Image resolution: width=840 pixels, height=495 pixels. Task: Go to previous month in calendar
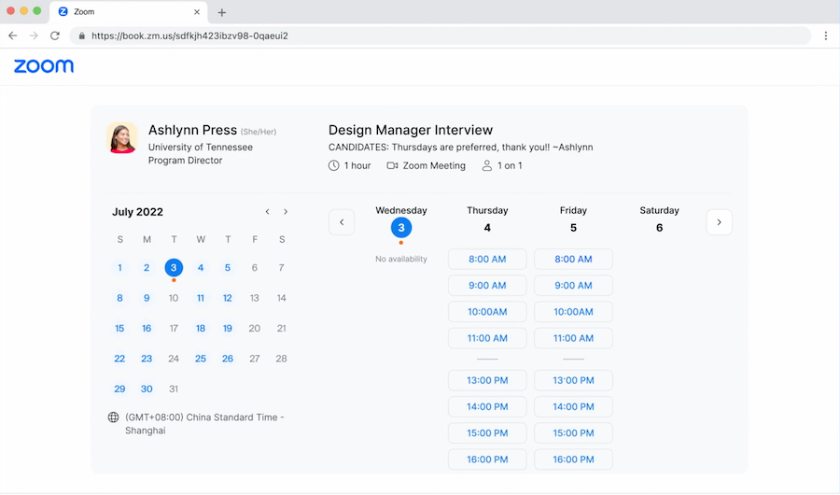point(267,212)
